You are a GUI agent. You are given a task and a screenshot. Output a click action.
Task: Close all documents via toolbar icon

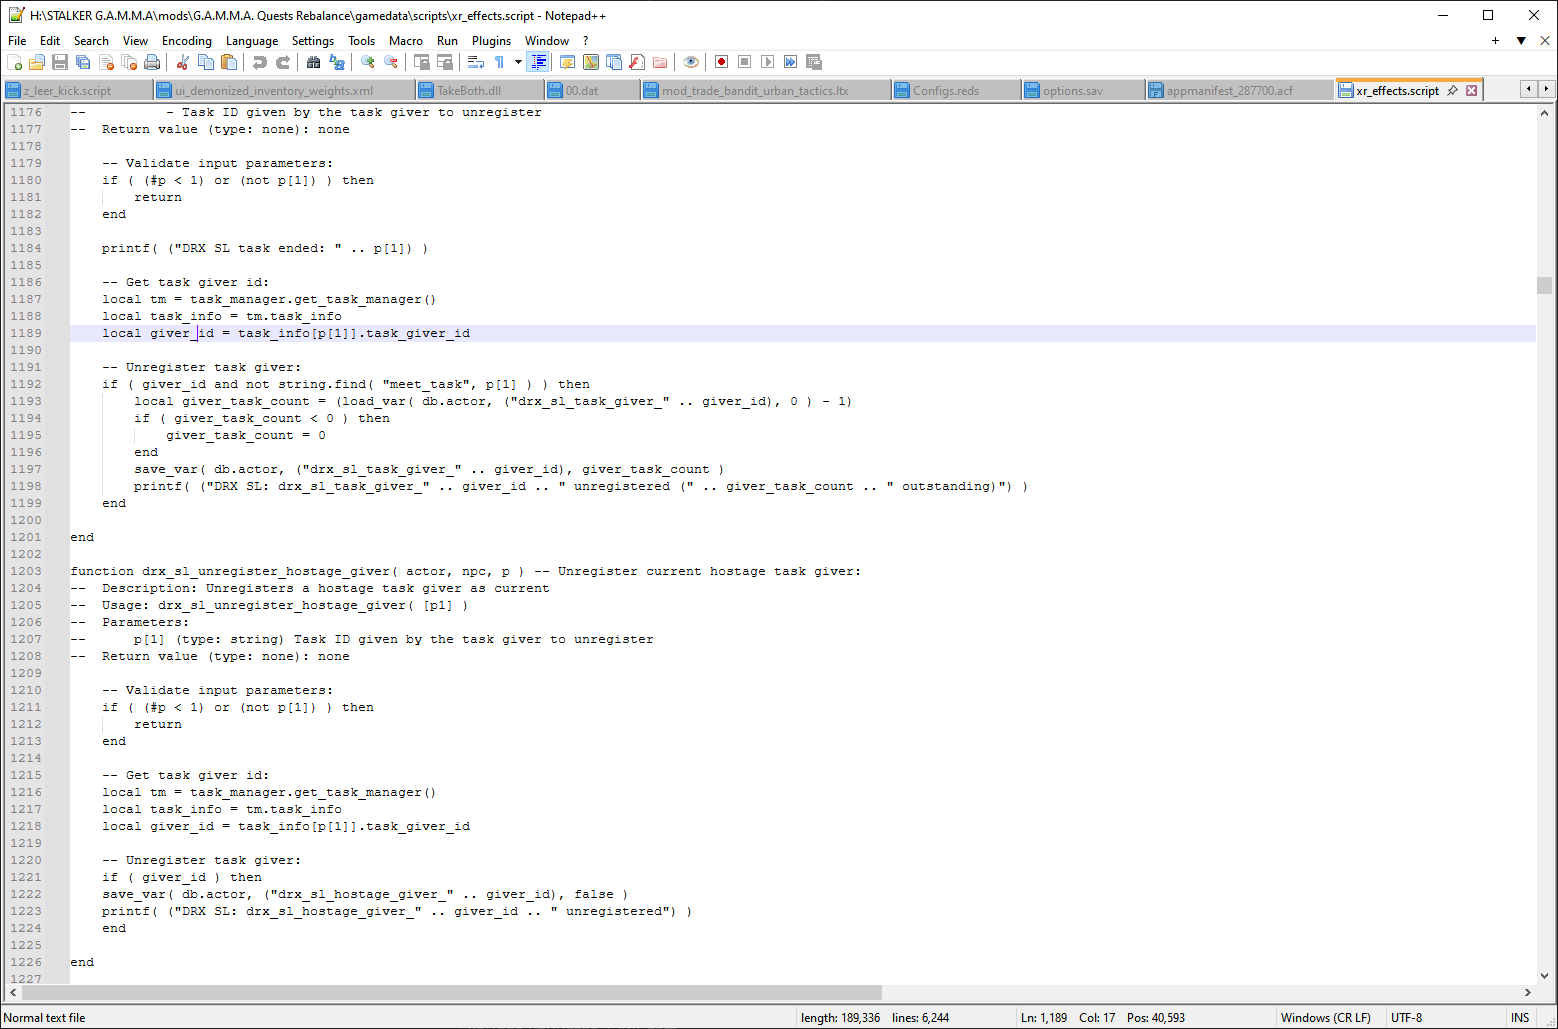coord(129,62)
